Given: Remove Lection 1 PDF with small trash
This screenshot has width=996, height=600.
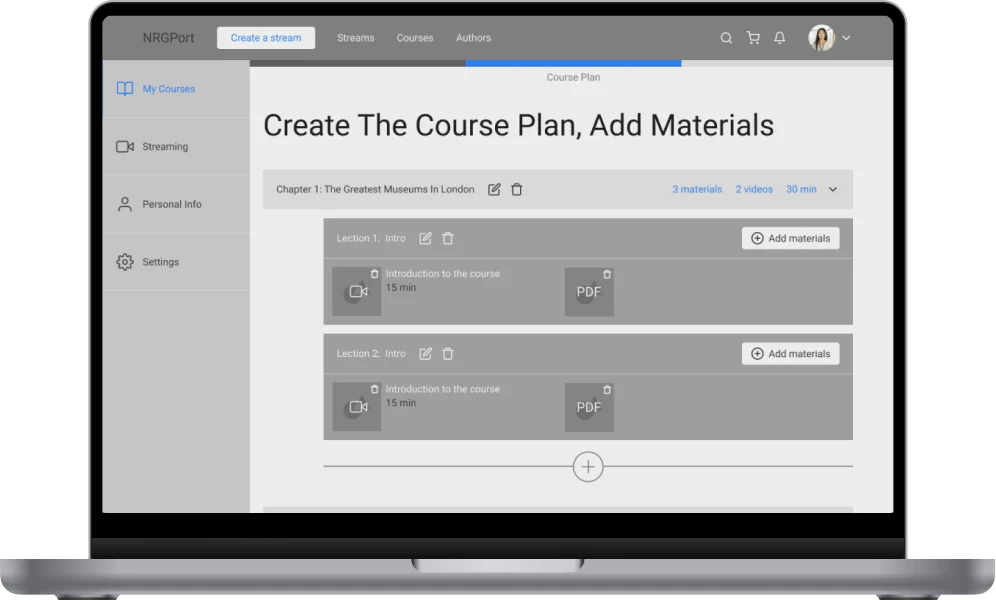Looking at the screenshot, I should 607,274.
